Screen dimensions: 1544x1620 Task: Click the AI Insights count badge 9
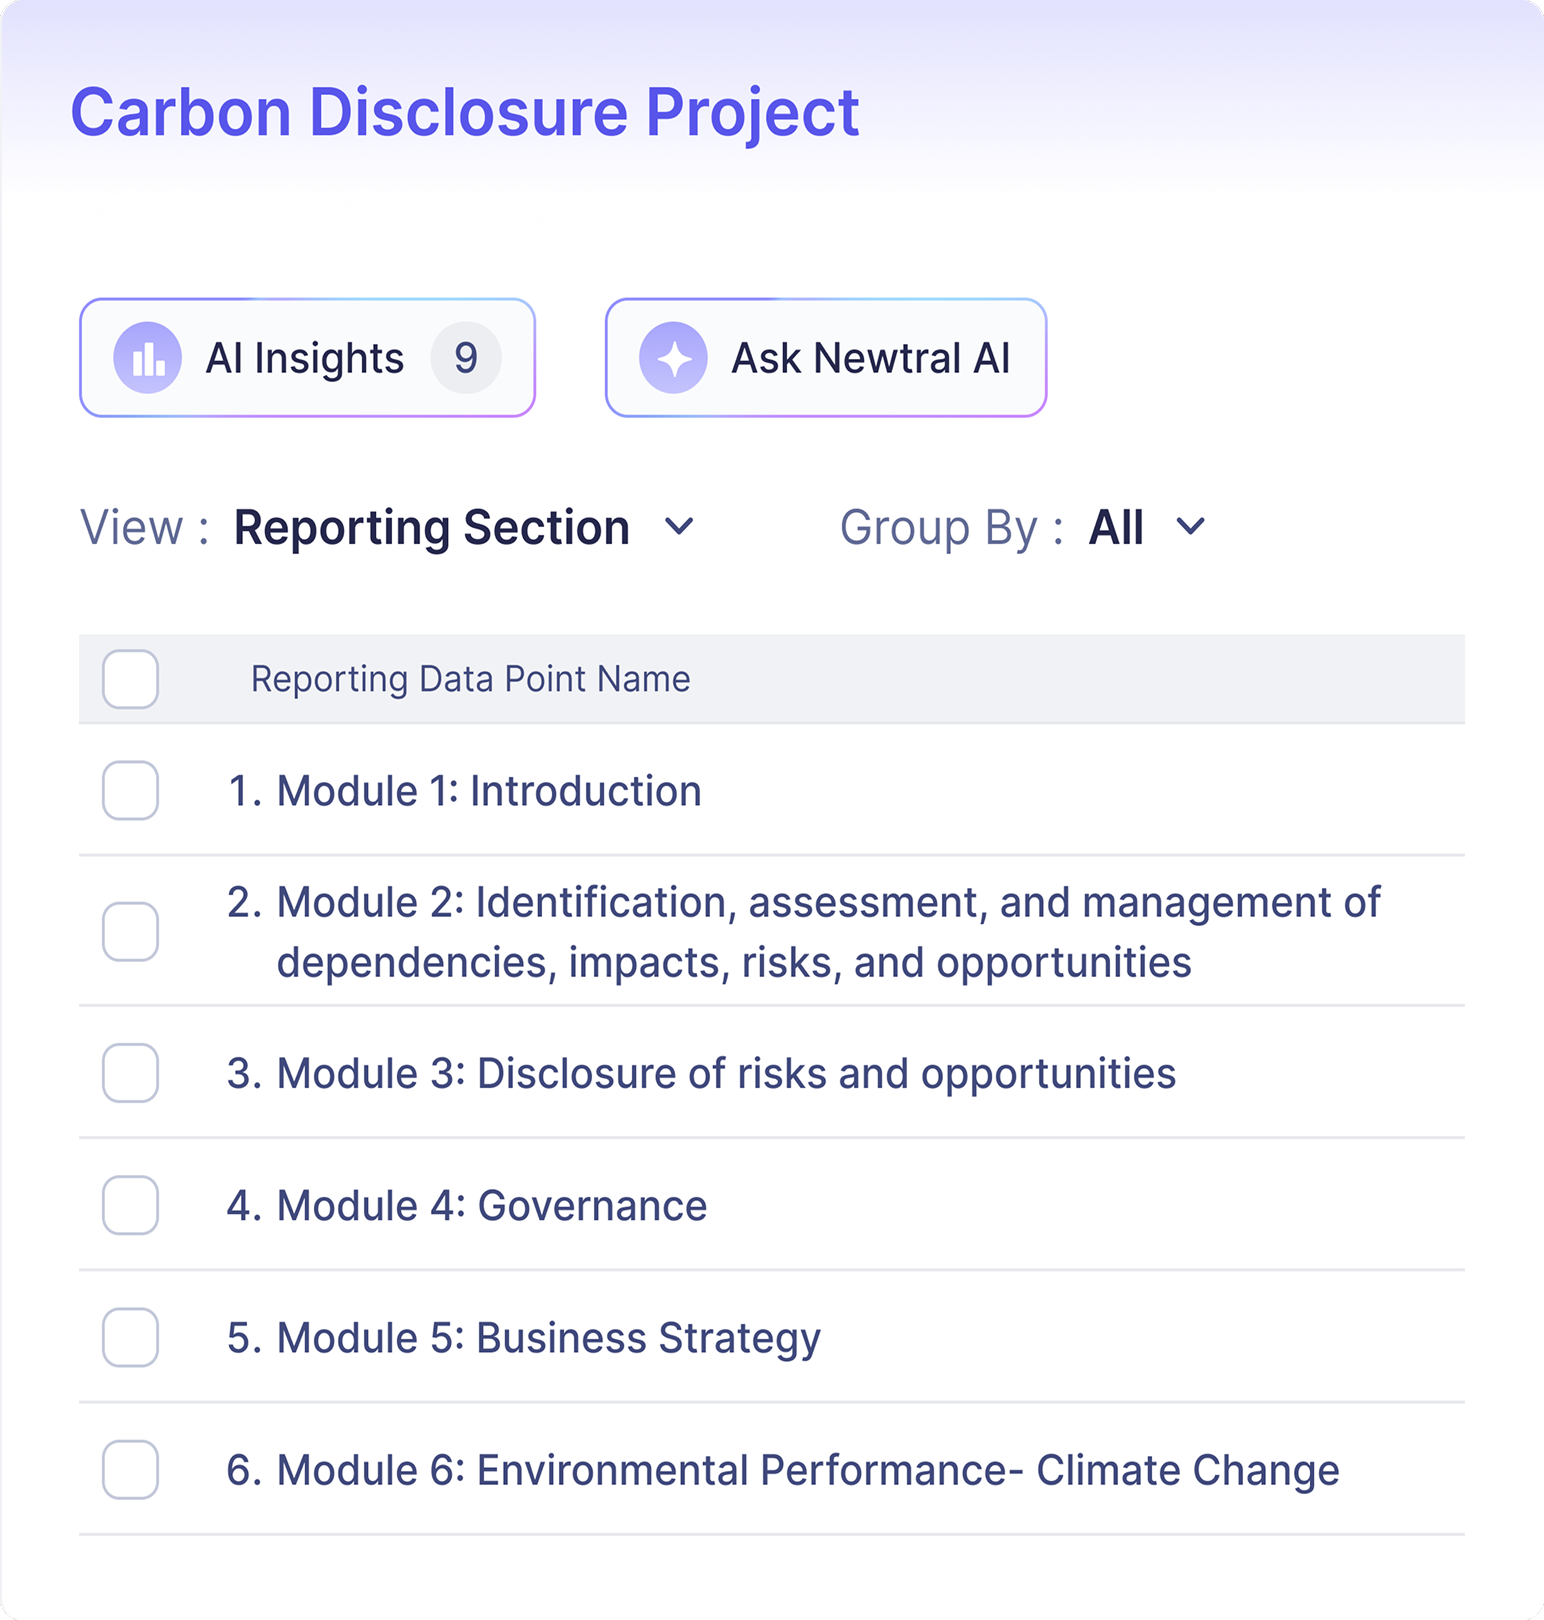click(466, 358)
